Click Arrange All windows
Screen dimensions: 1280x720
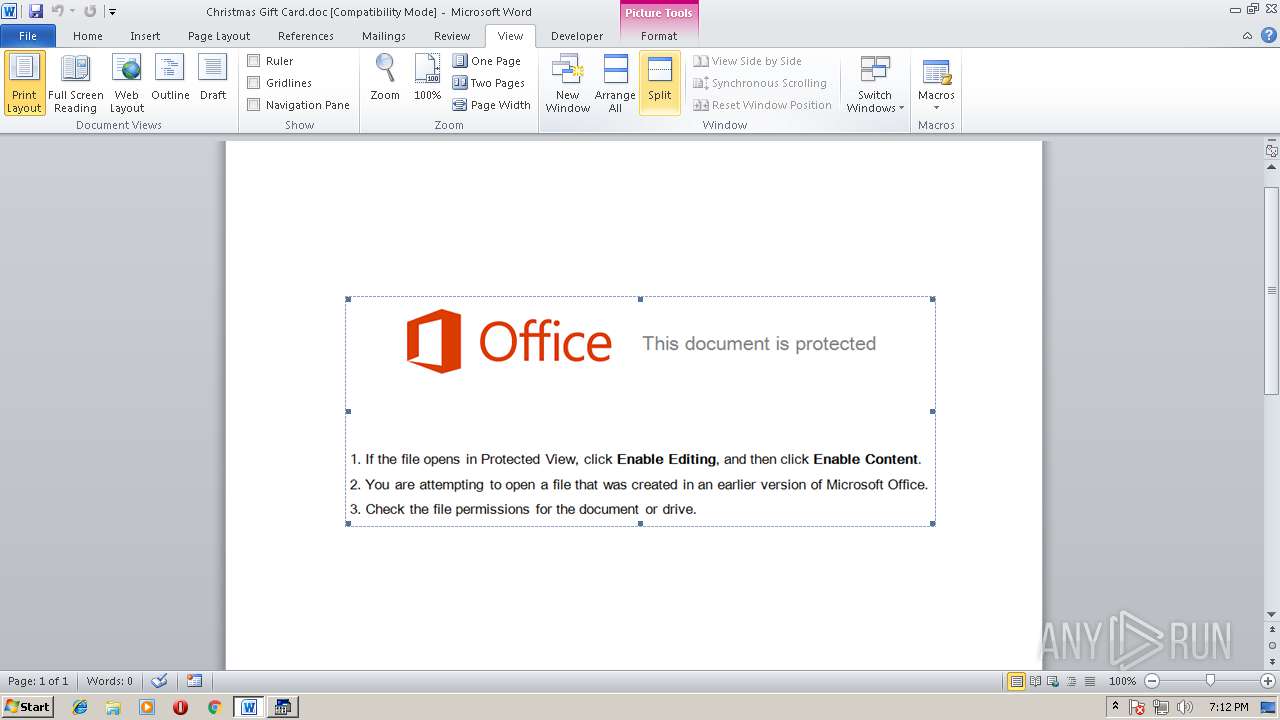(615, 84)
